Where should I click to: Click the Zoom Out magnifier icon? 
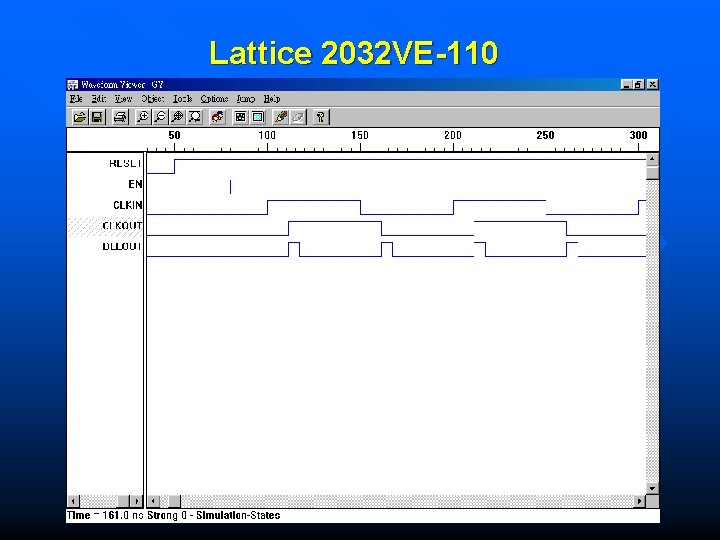160,117
